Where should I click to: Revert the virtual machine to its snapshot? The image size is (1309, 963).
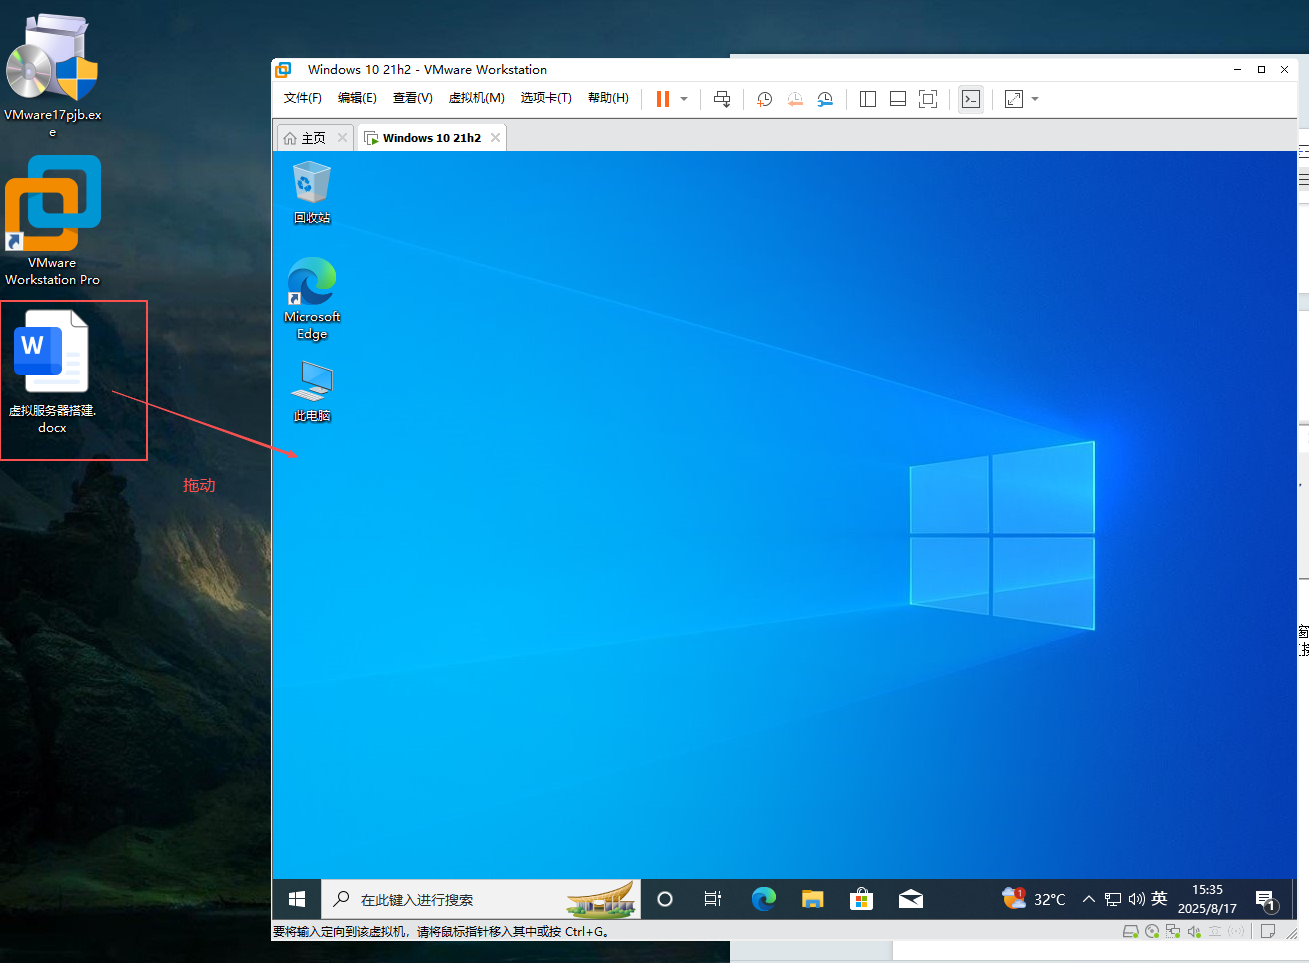tap(795, 99)
